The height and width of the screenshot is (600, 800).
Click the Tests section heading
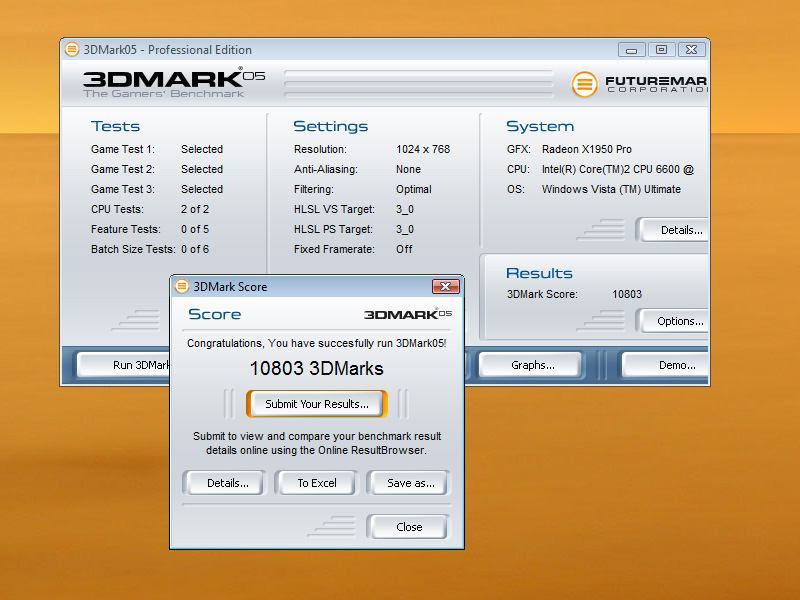[x=115, y=127]
